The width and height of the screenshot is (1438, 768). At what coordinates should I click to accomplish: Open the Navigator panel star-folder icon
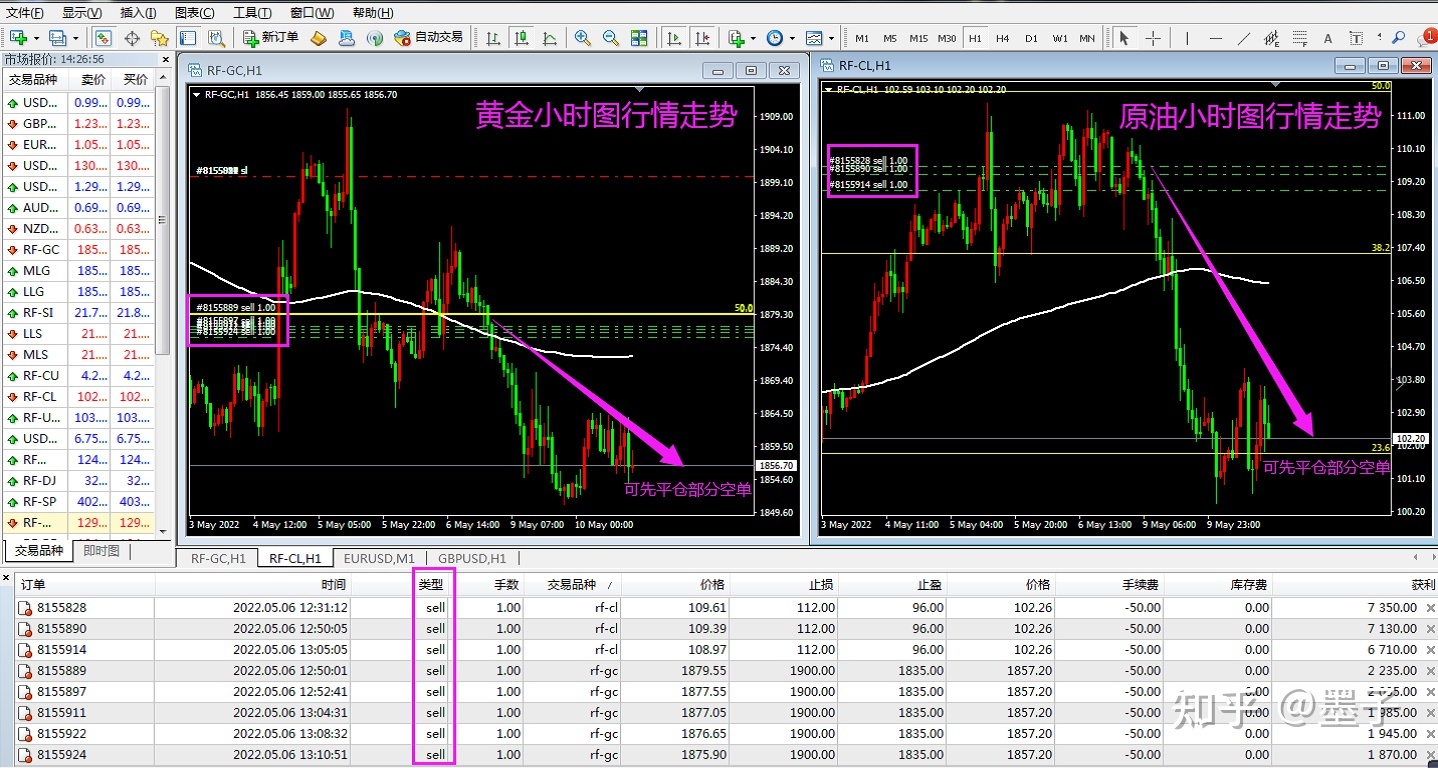click(159, 38)
